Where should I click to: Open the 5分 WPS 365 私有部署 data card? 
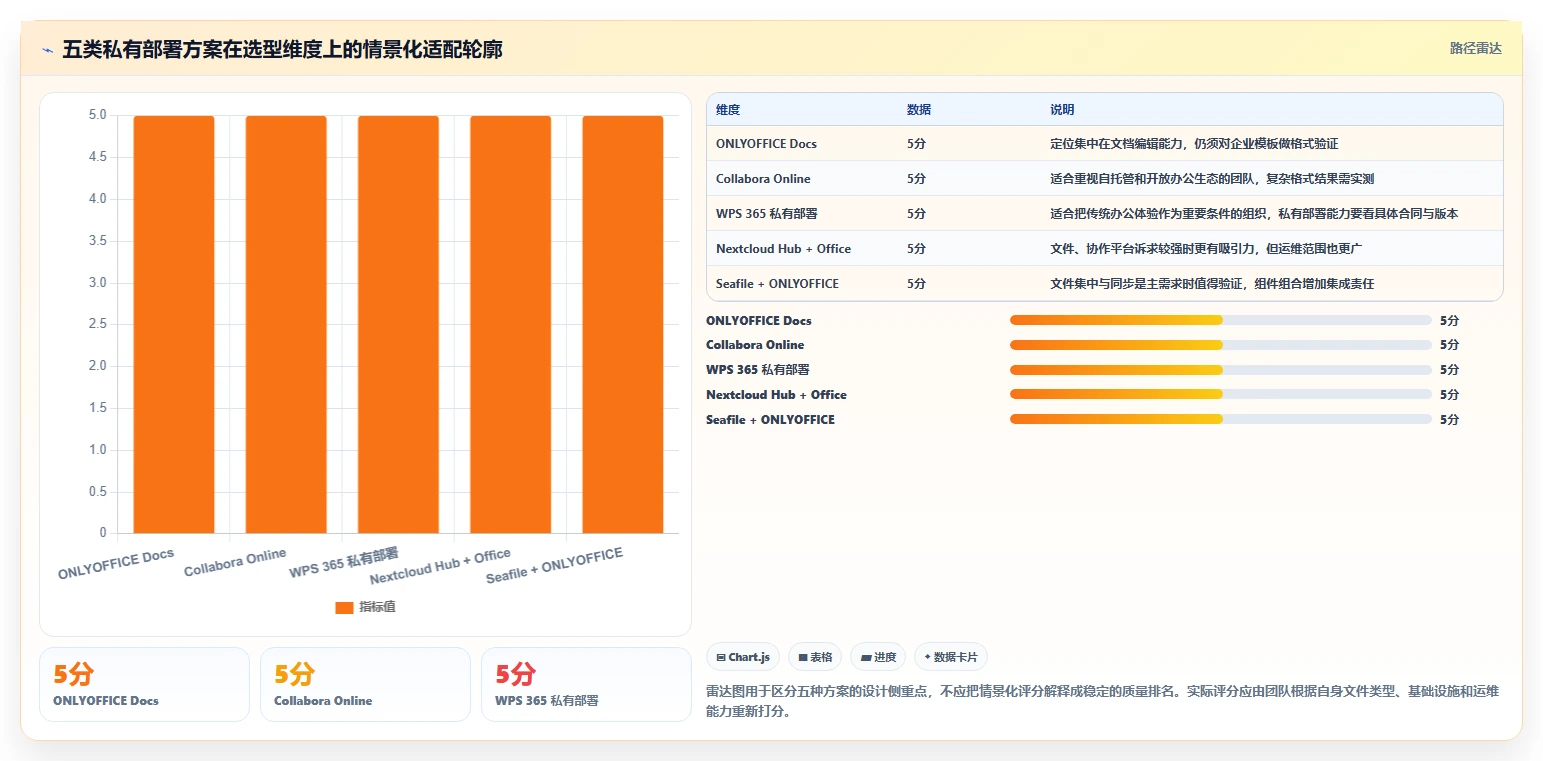[x=586, y=684]
